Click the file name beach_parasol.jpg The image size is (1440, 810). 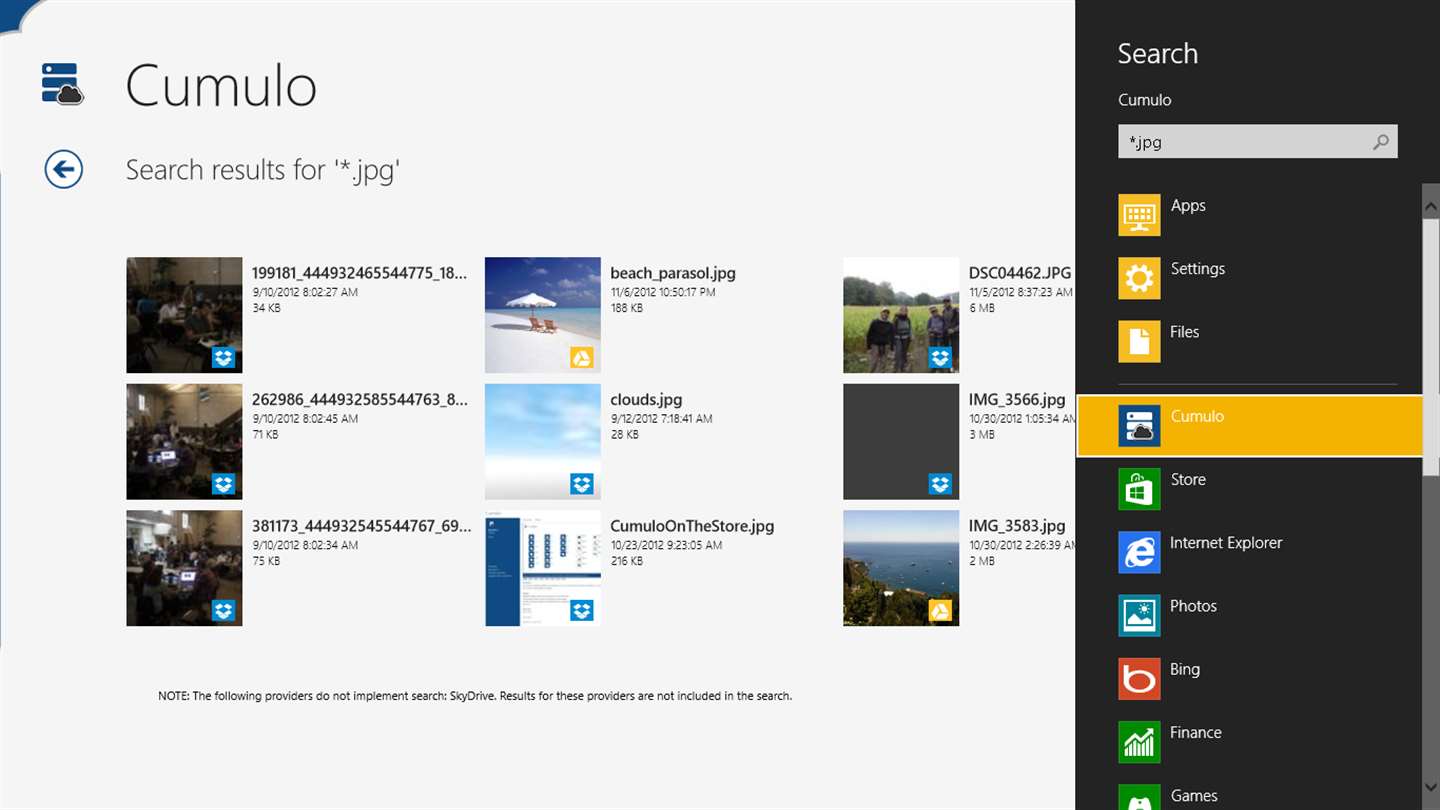click(673, 273)
